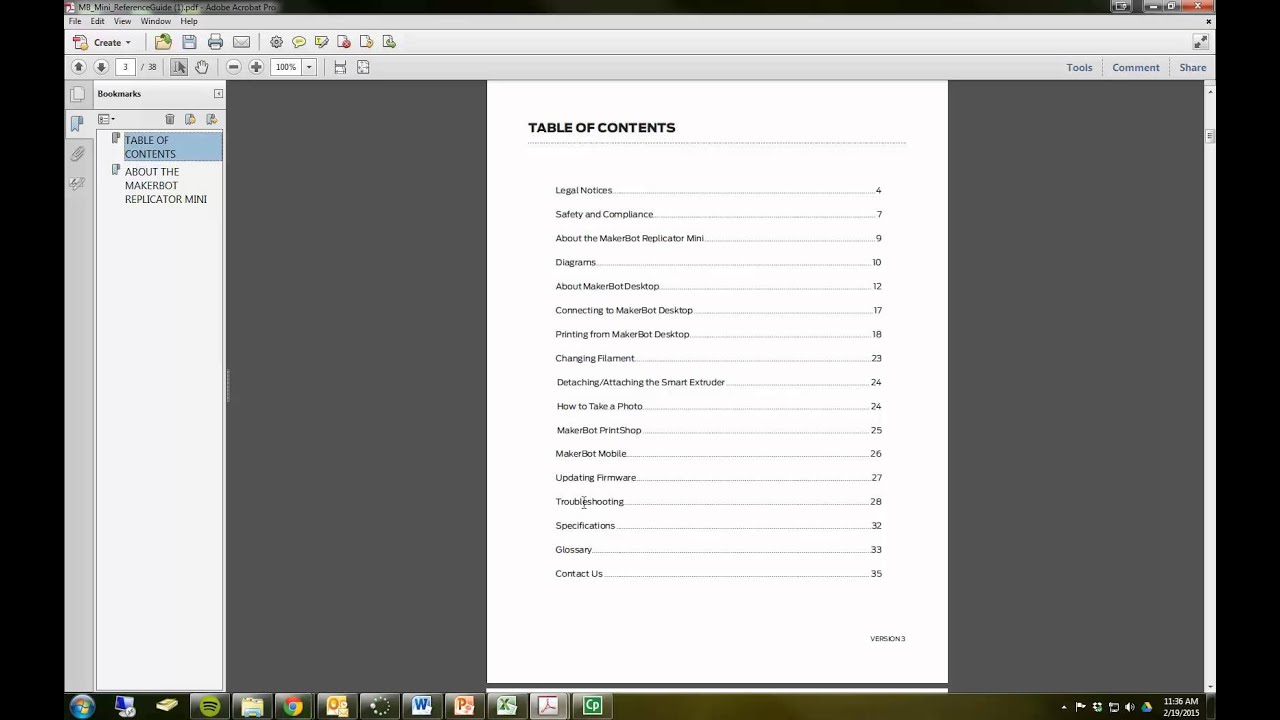Screen dimensions: 1280x720
Task: Go to previous page with up arrow
Action: 78,67
